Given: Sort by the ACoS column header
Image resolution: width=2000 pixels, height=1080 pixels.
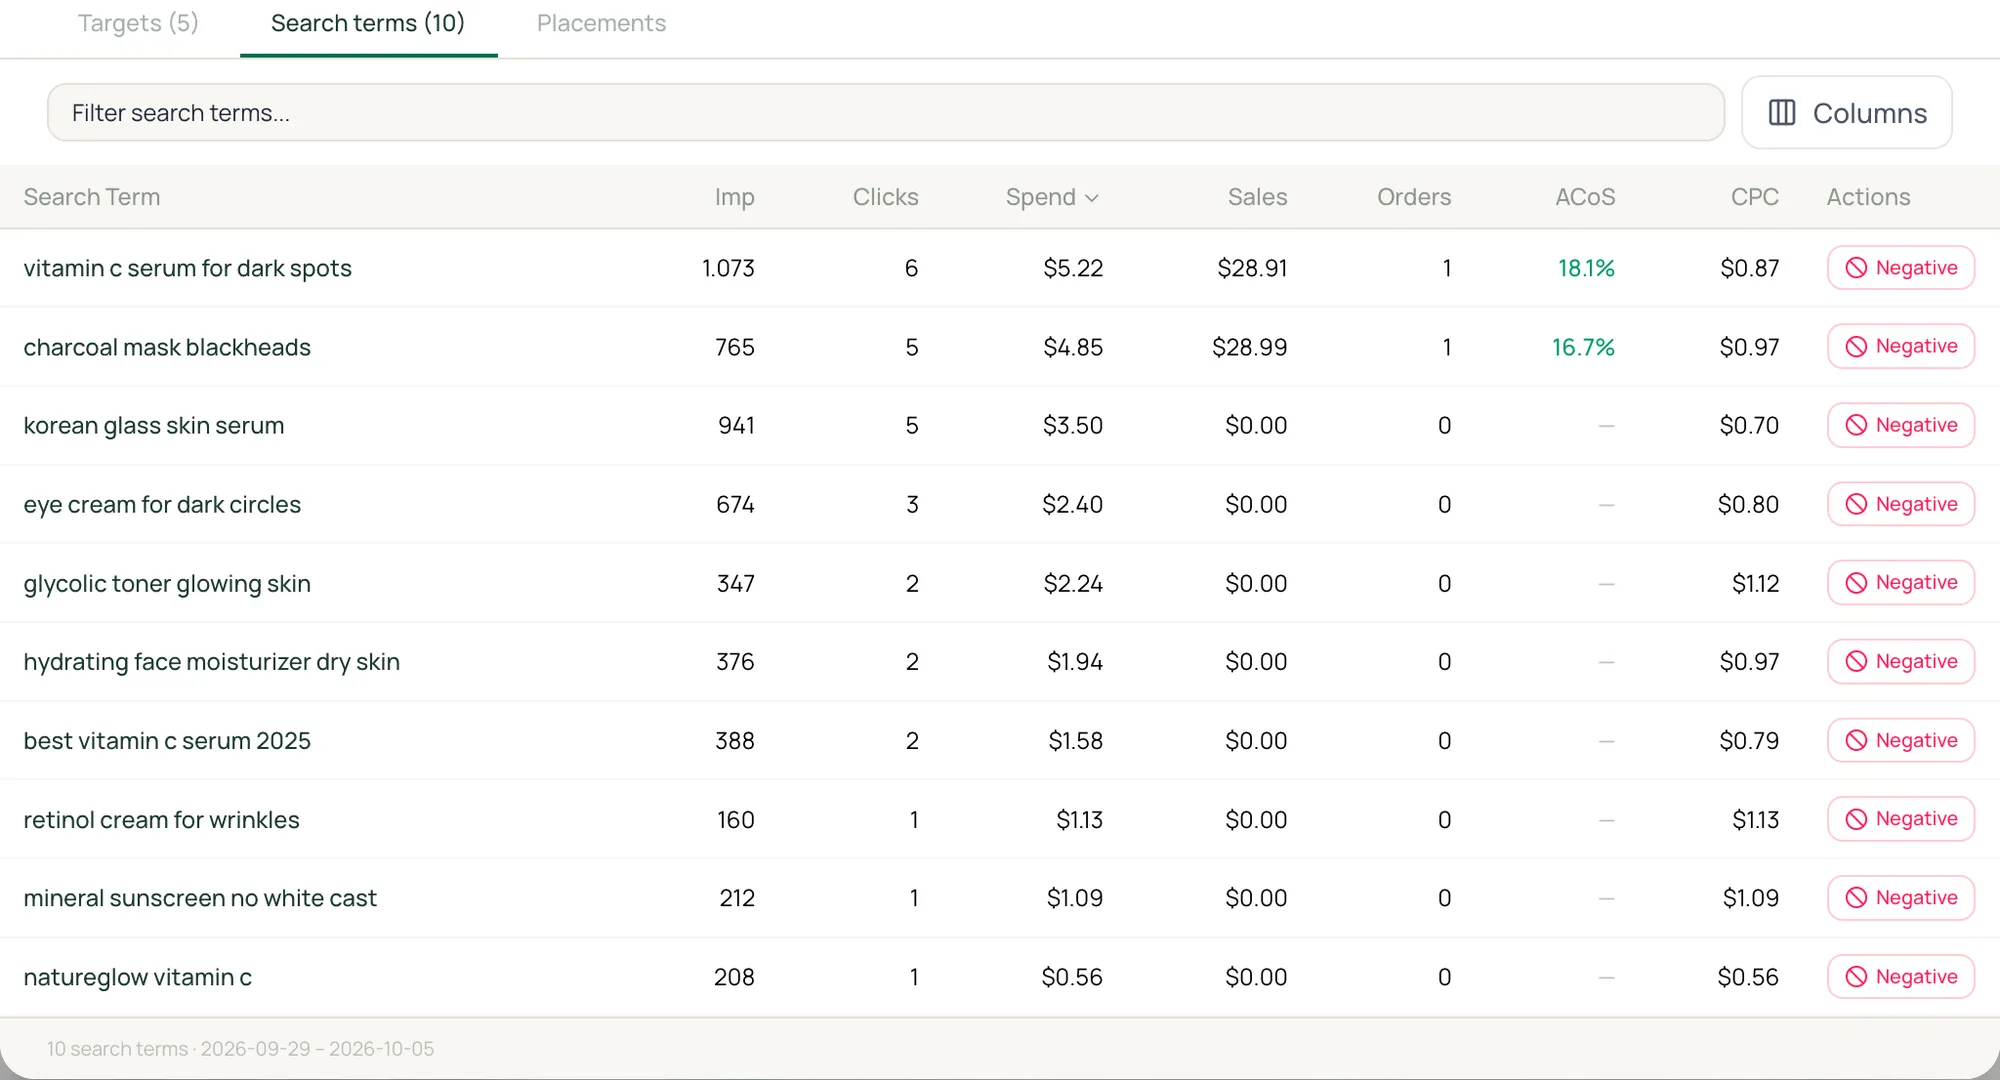Looking at the screenshot, I should coord(1585,197).
